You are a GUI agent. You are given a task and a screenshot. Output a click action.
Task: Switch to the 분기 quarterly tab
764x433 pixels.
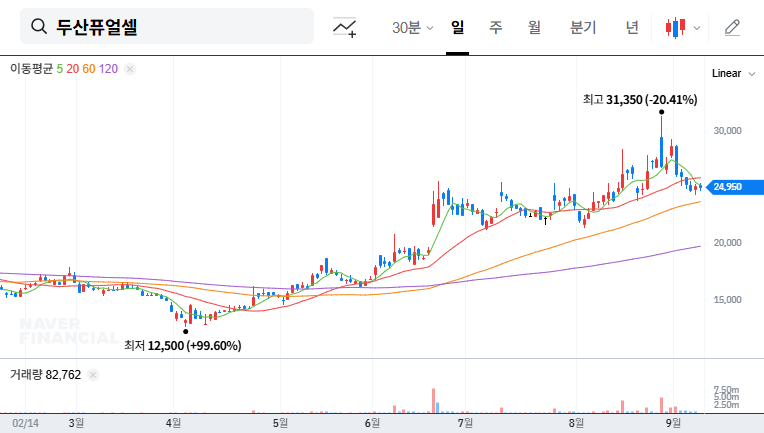tap(583, 27)
